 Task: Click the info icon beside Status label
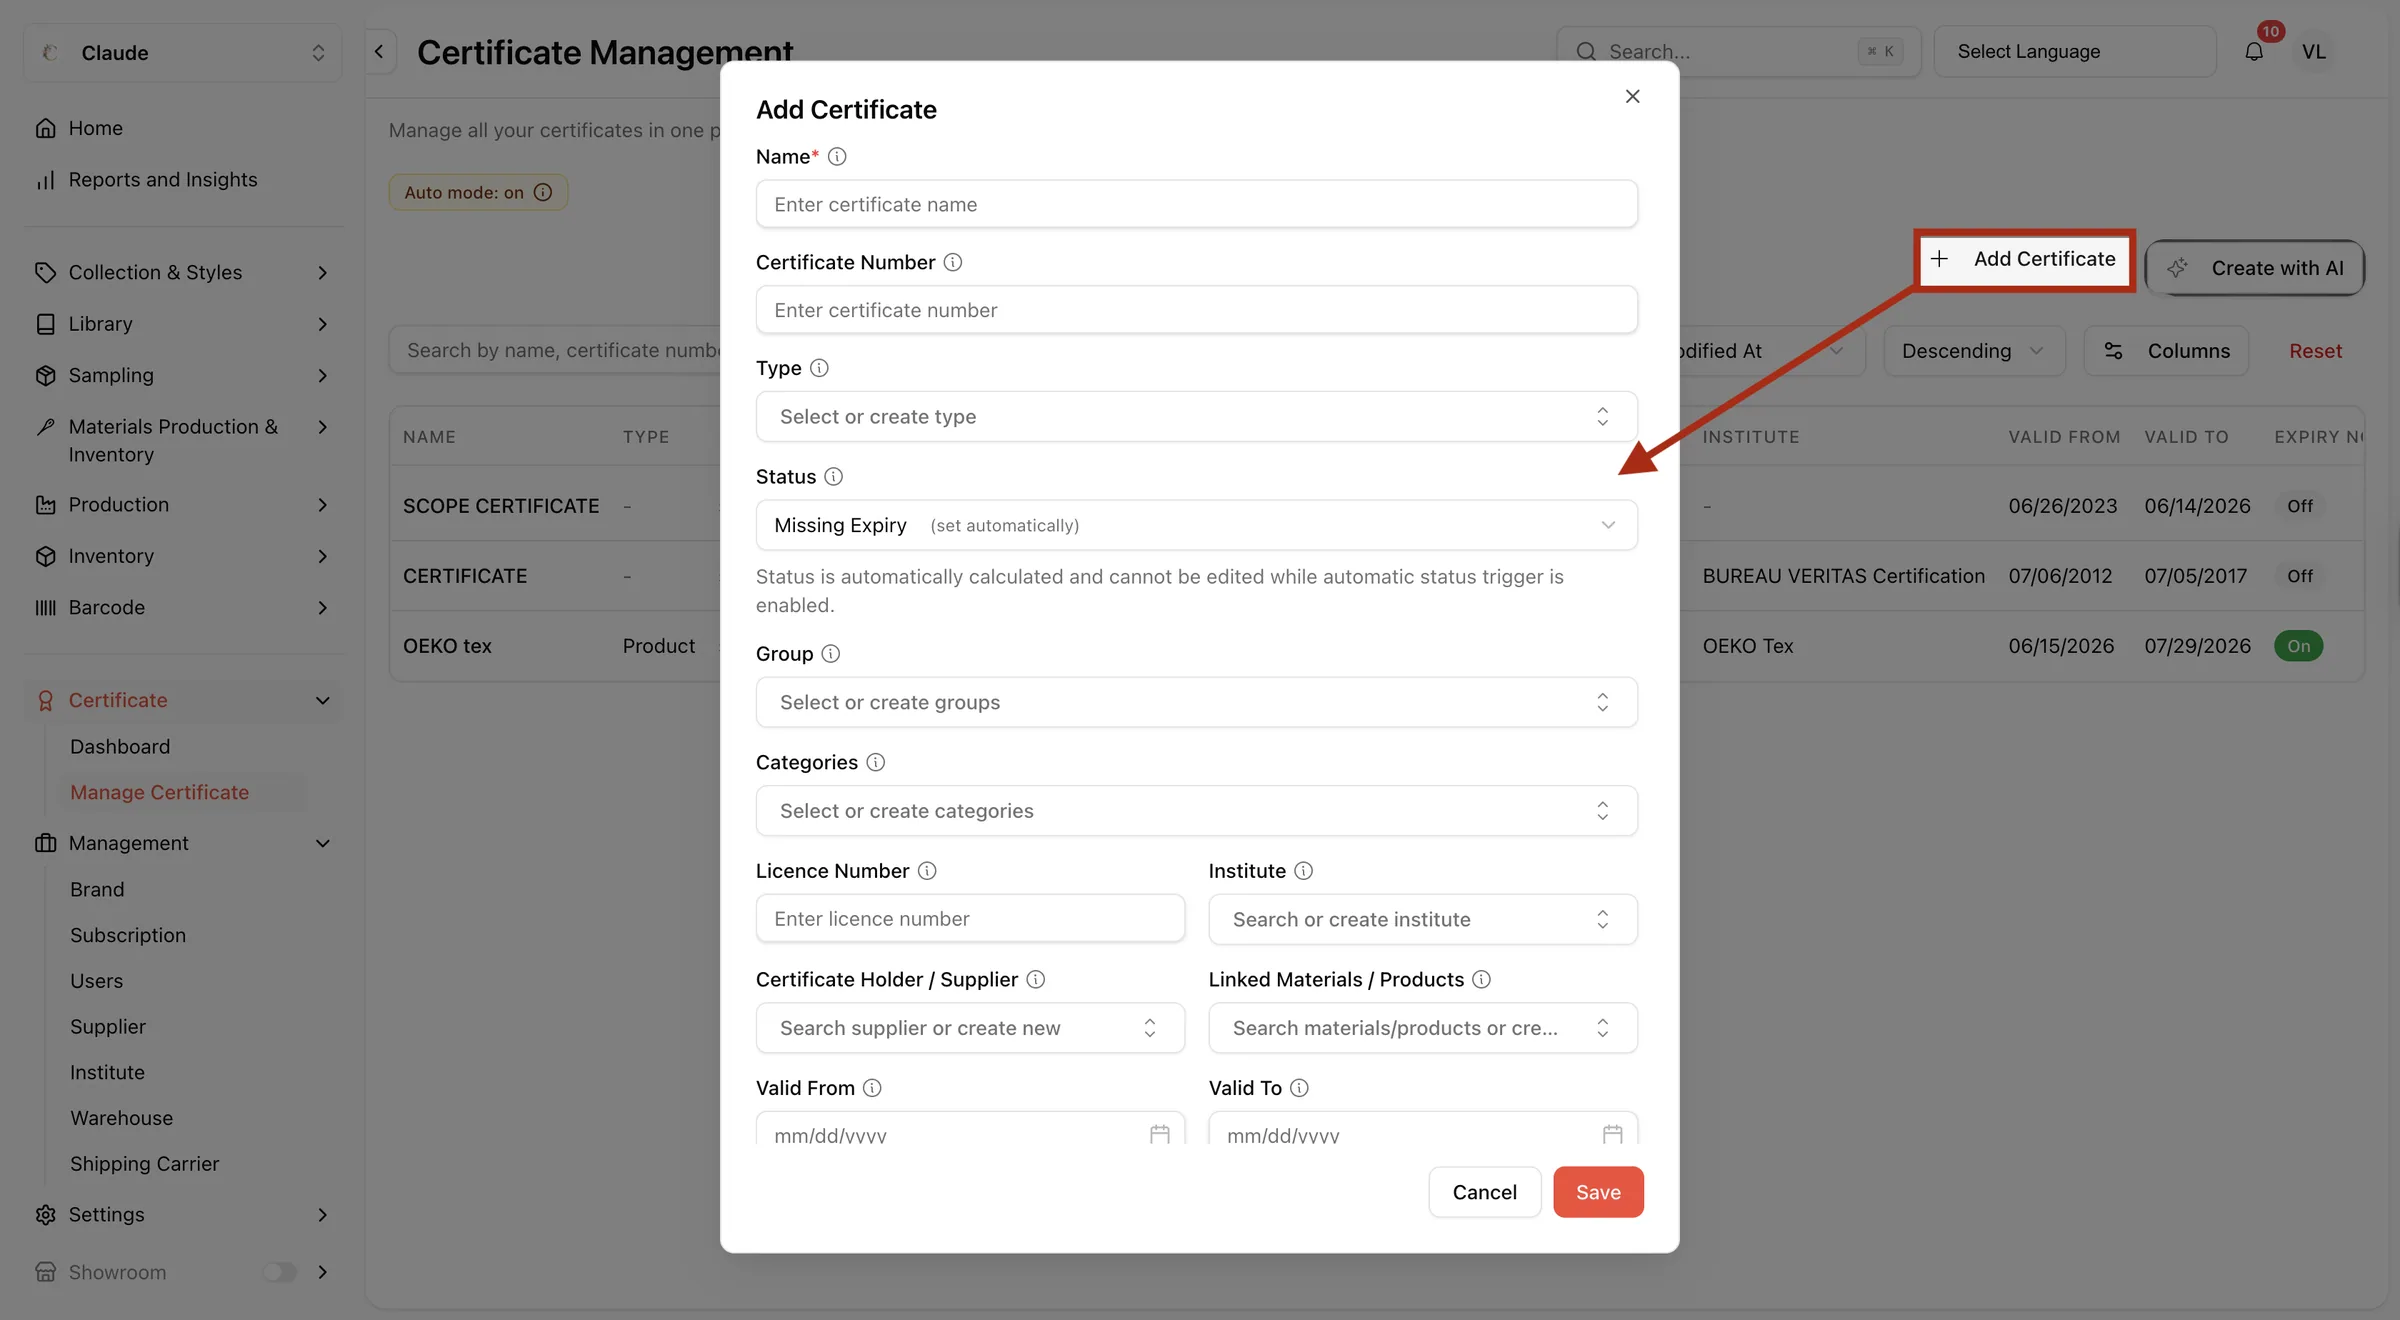click(833, 477)
